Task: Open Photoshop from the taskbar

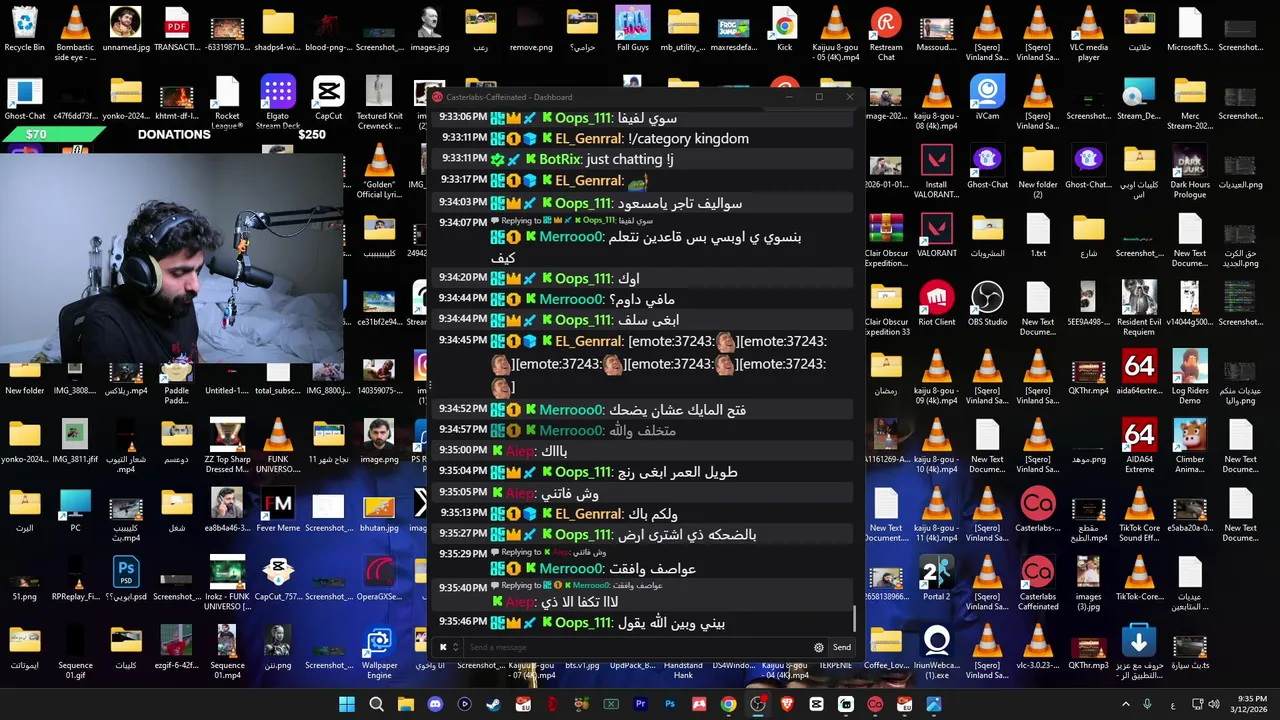Action: click(670, 704)
